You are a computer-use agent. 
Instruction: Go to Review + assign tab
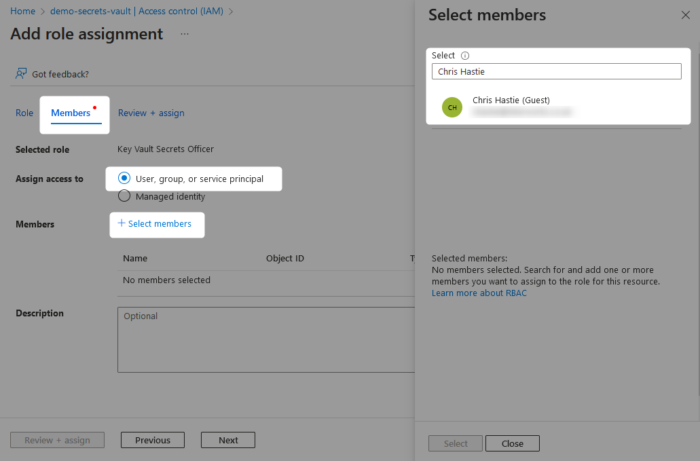tap(151, 113)
